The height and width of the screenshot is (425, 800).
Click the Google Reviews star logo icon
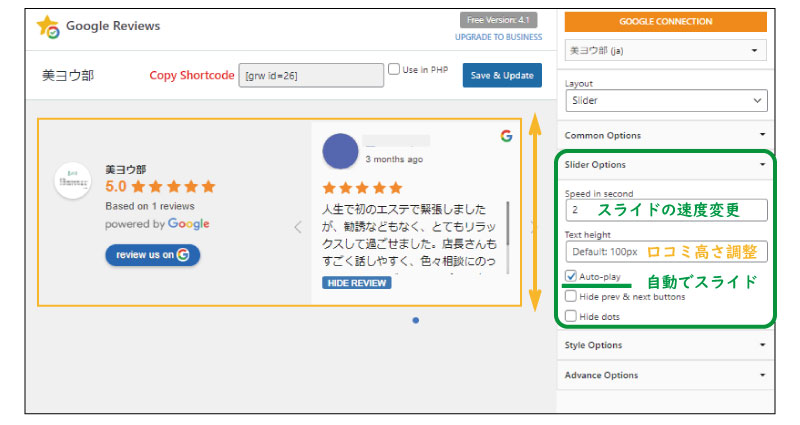[49, 27]
